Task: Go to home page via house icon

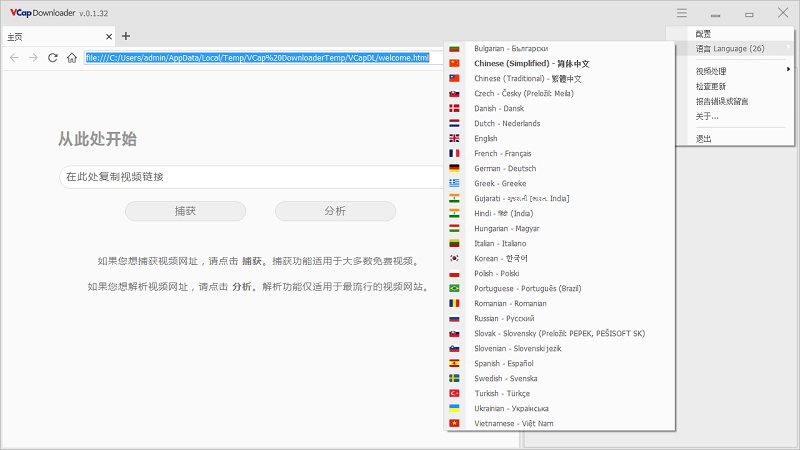Action: 72,57
